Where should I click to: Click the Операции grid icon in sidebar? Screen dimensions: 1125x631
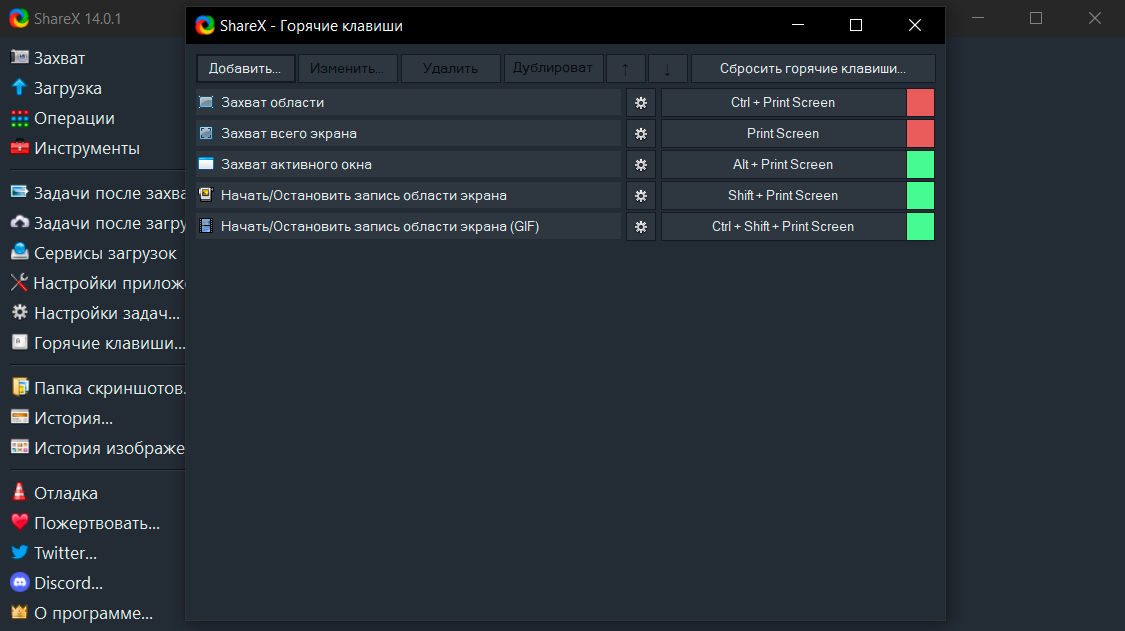[19, 118]
